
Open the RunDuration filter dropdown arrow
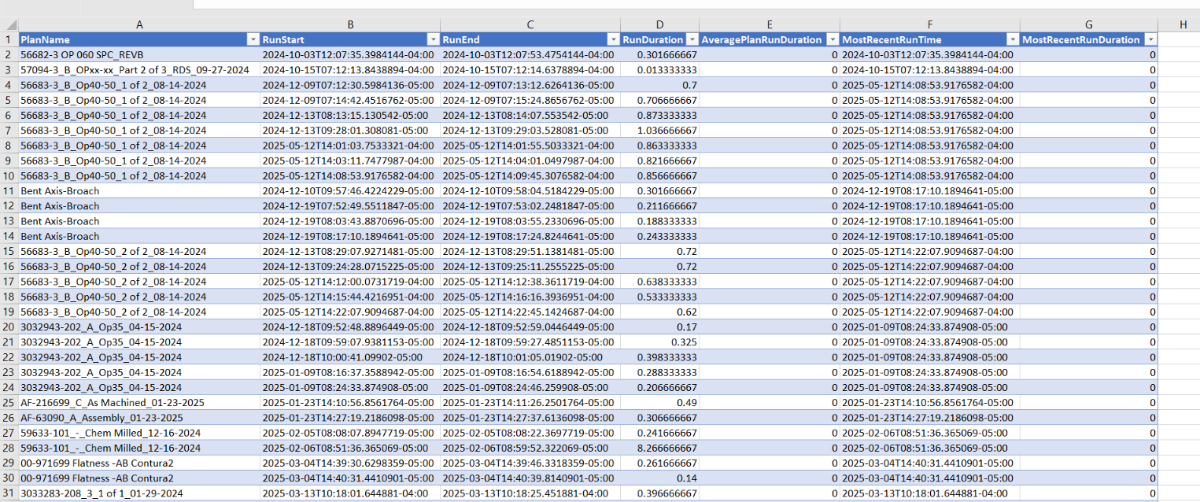click(690, 39)
